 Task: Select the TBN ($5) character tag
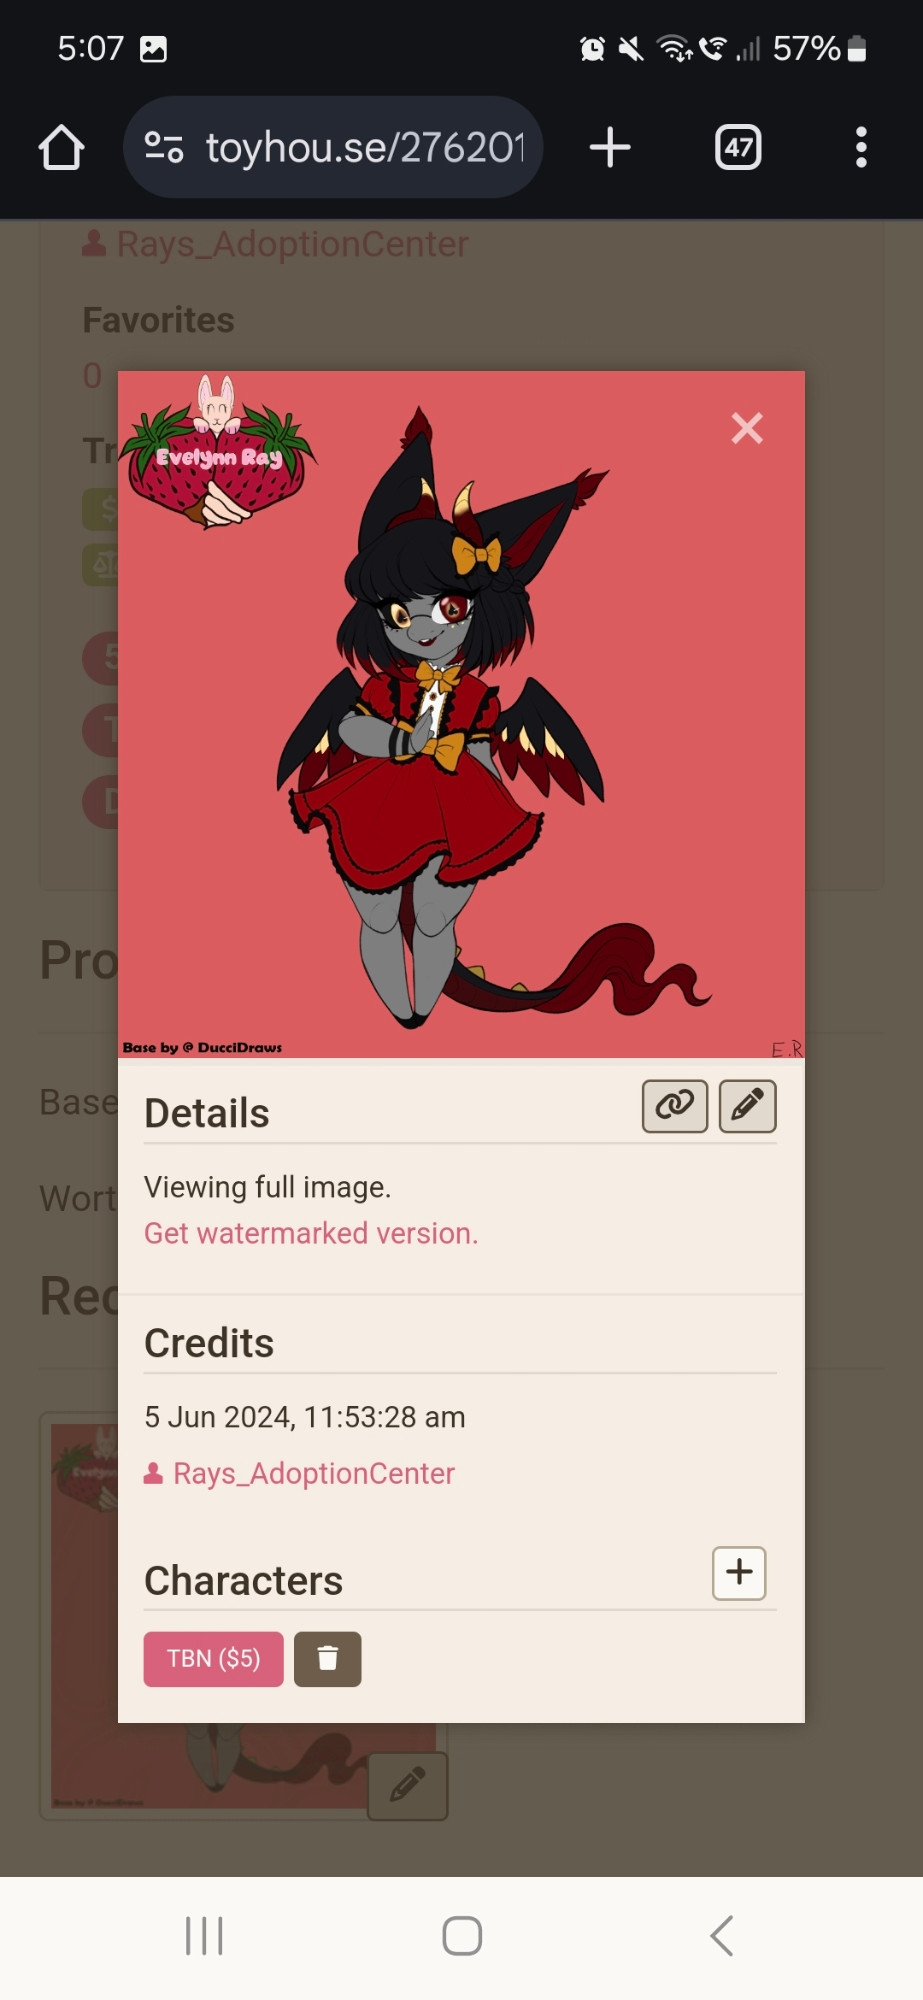click(x=213, y=1659)
